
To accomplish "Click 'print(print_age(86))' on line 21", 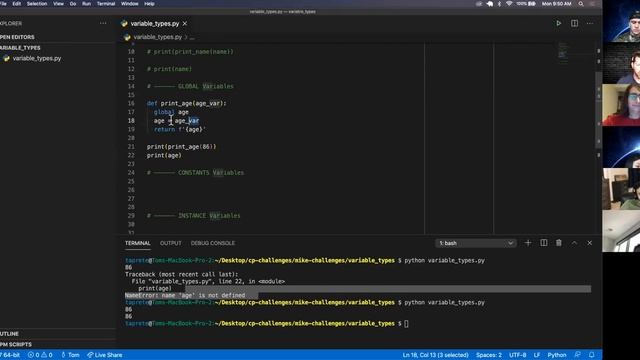I will point(181,147).
